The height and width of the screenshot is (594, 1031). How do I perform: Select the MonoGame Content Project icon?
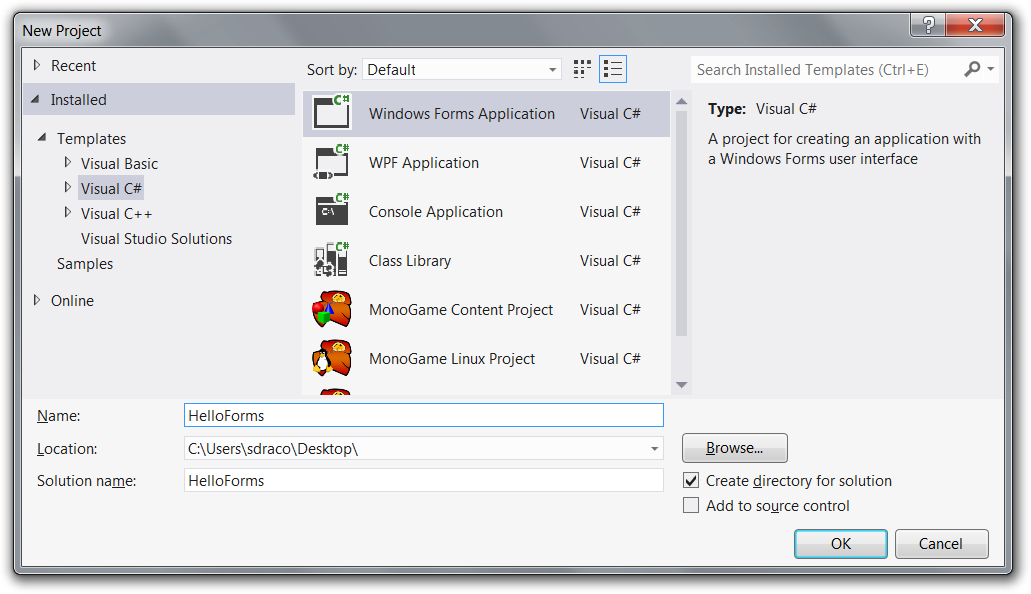[331, 309]
